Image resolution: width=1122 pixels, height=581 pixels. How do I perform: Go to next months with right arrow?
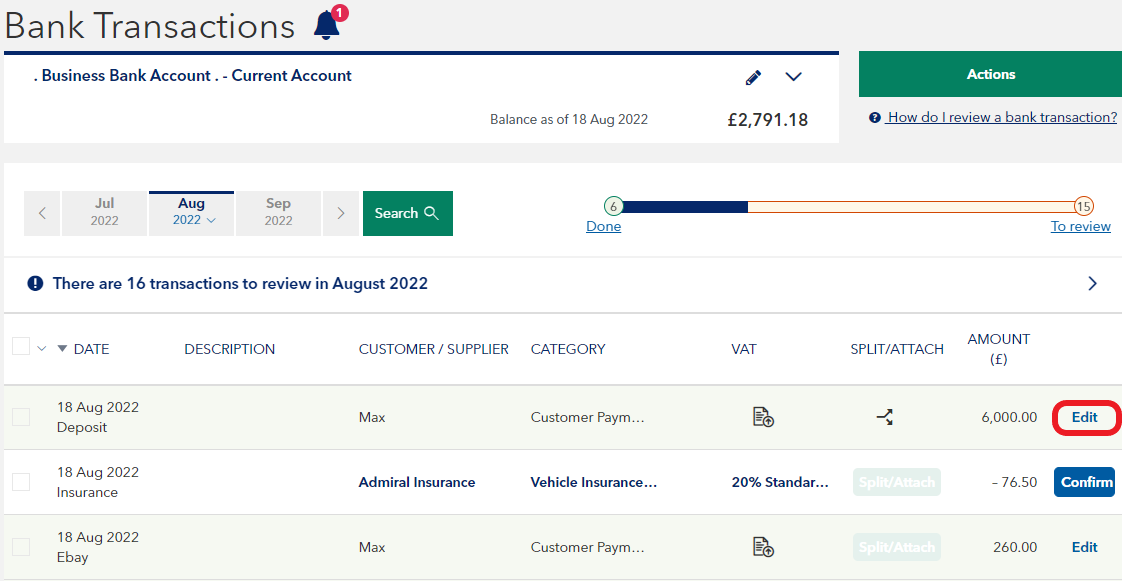[341, 213]
